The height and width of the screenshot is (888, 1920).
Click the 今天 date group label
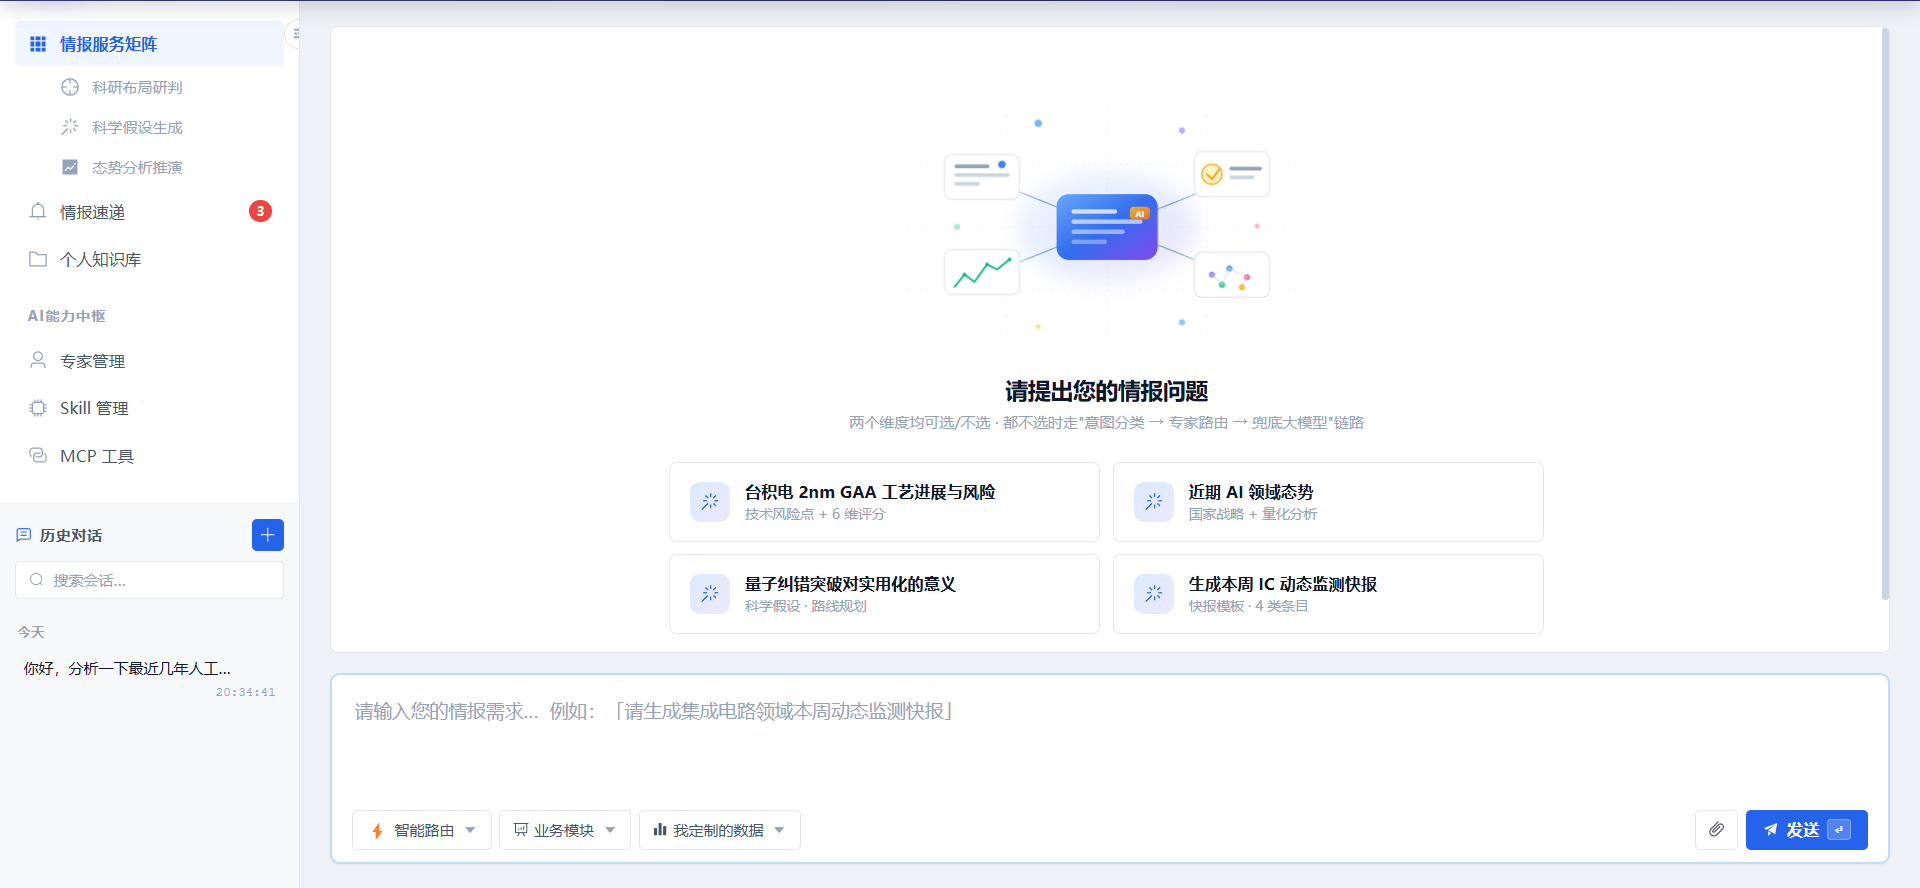point(31,632)
